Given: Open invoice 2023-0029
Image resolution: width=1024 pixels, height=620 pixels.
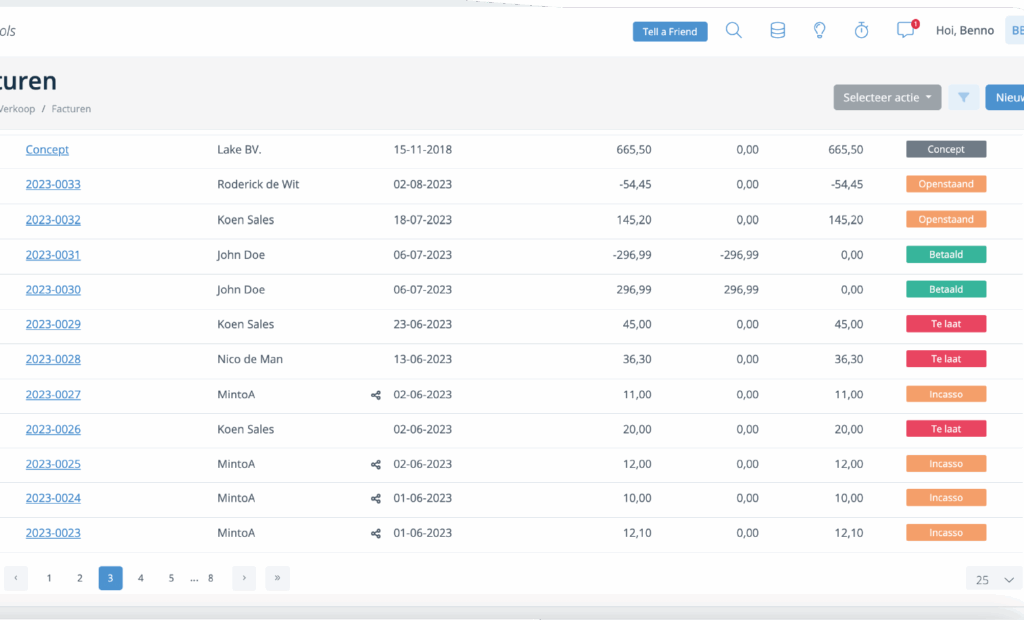Looking at the screenshot, I should pyautogui.click(x=53, y=324).
